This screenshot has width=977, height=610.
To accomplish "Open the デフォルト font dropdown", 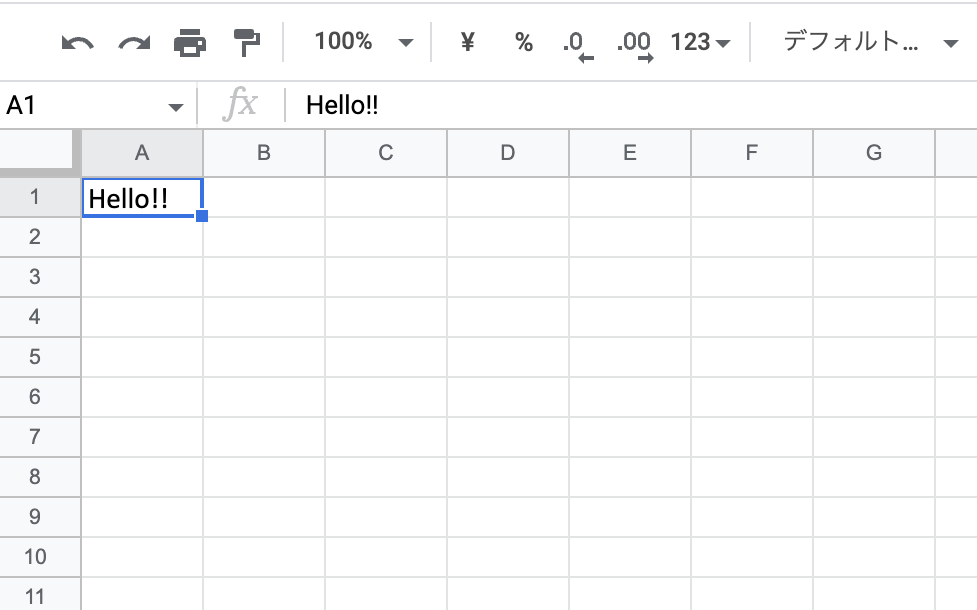I will pos(870,43).
